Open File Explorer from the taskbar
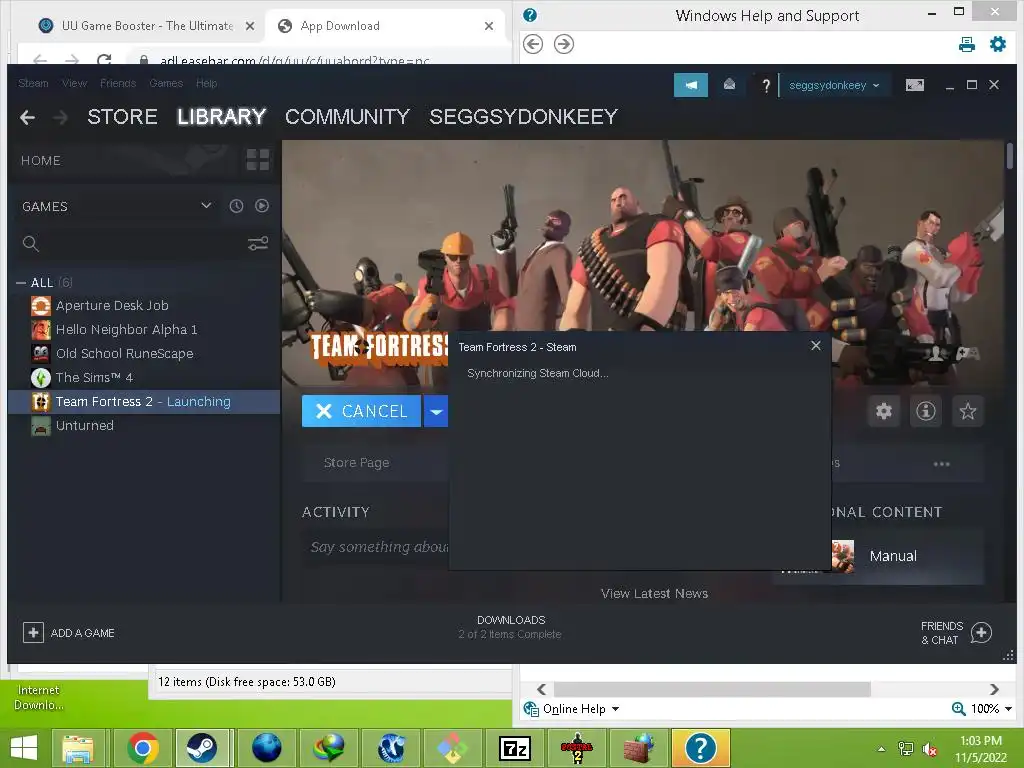 (x=78, y=748)
